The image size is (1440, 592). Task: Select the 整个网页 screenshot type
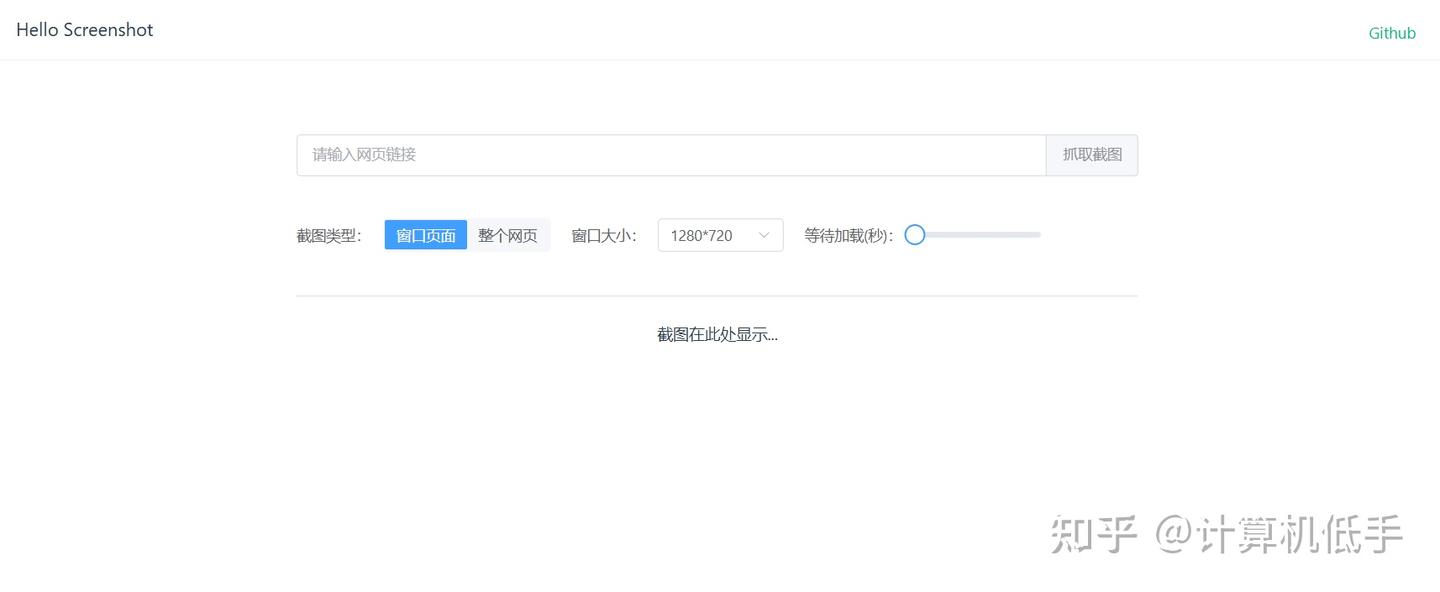click(508, 234)
